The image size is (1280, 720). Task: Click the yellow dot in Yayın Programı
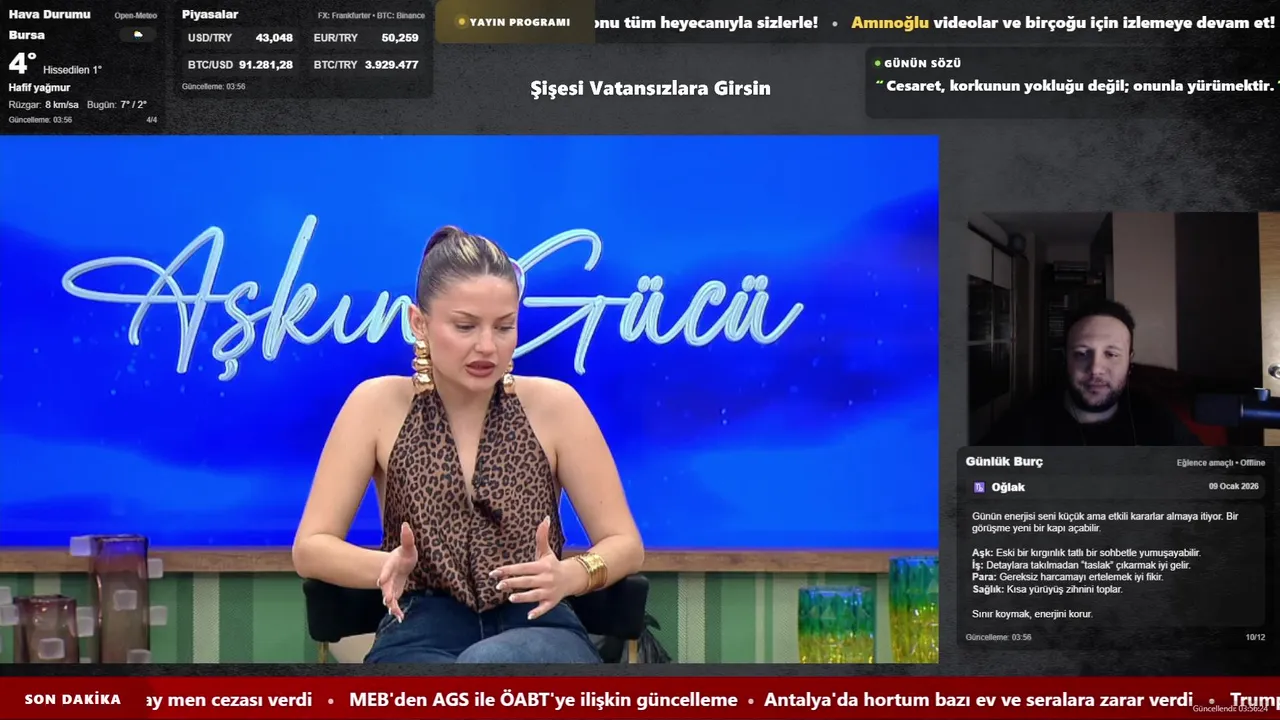click(461, 22)
